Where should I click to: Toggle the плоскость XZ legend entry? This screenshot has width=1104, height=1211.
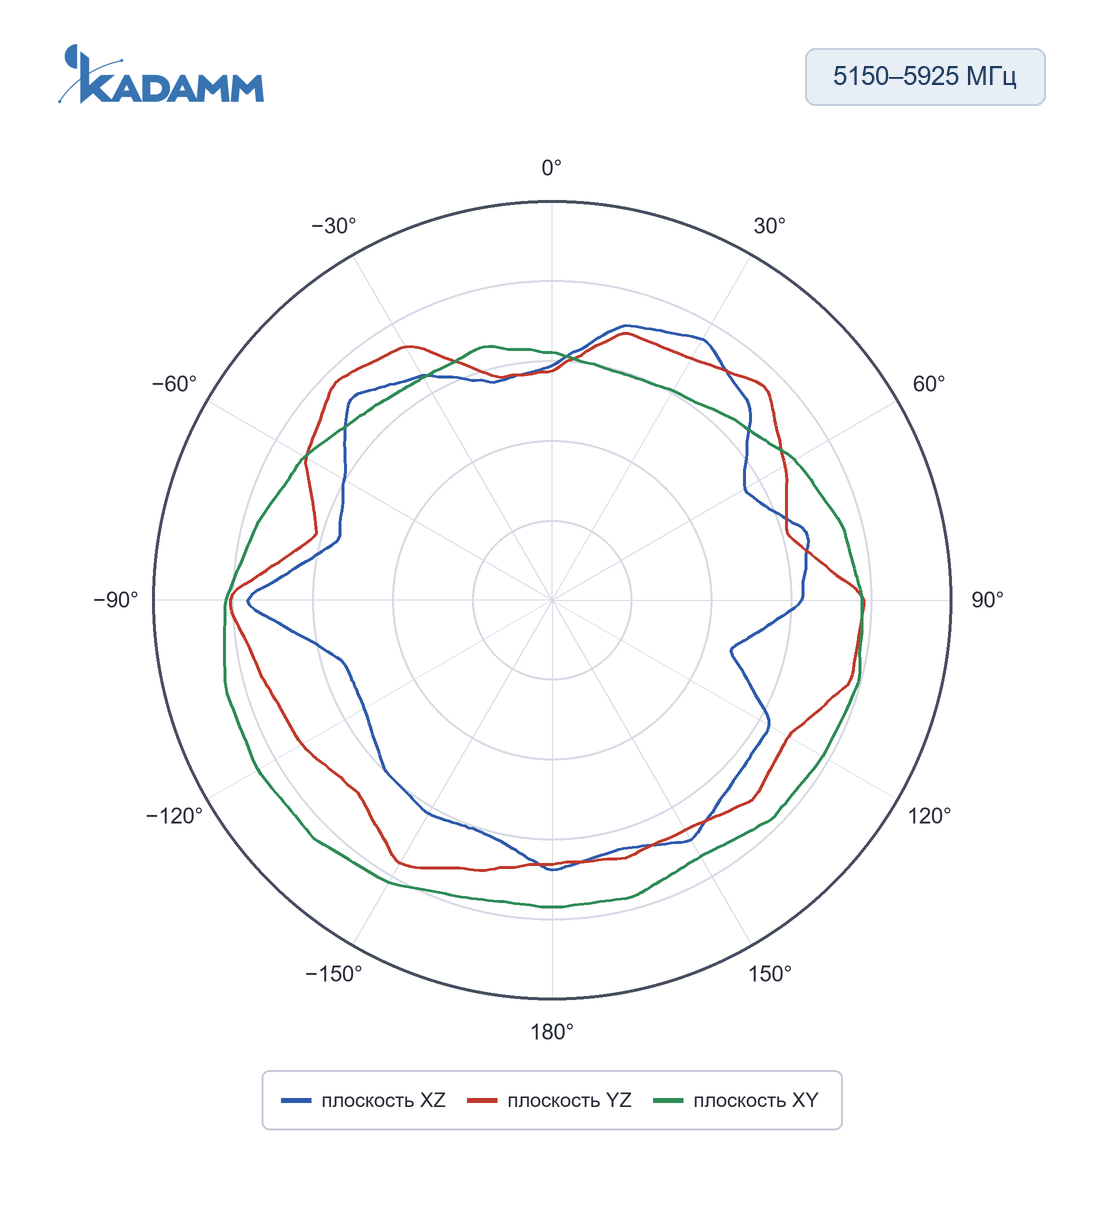point(364,1100)
